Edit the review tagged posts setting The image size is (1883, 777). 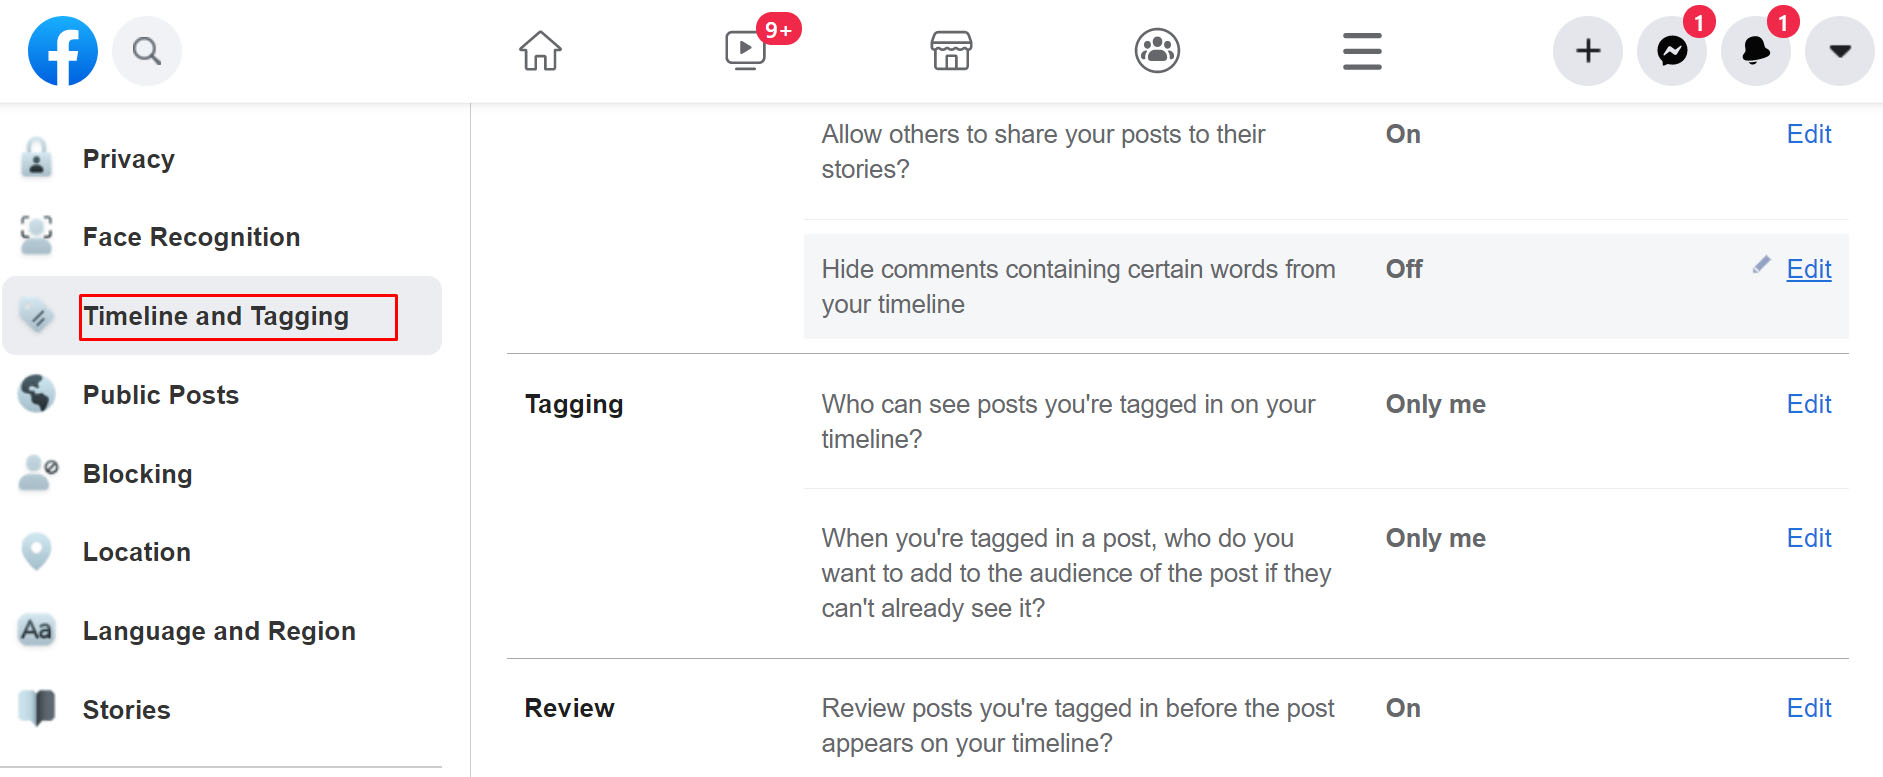pos(1808,708)
